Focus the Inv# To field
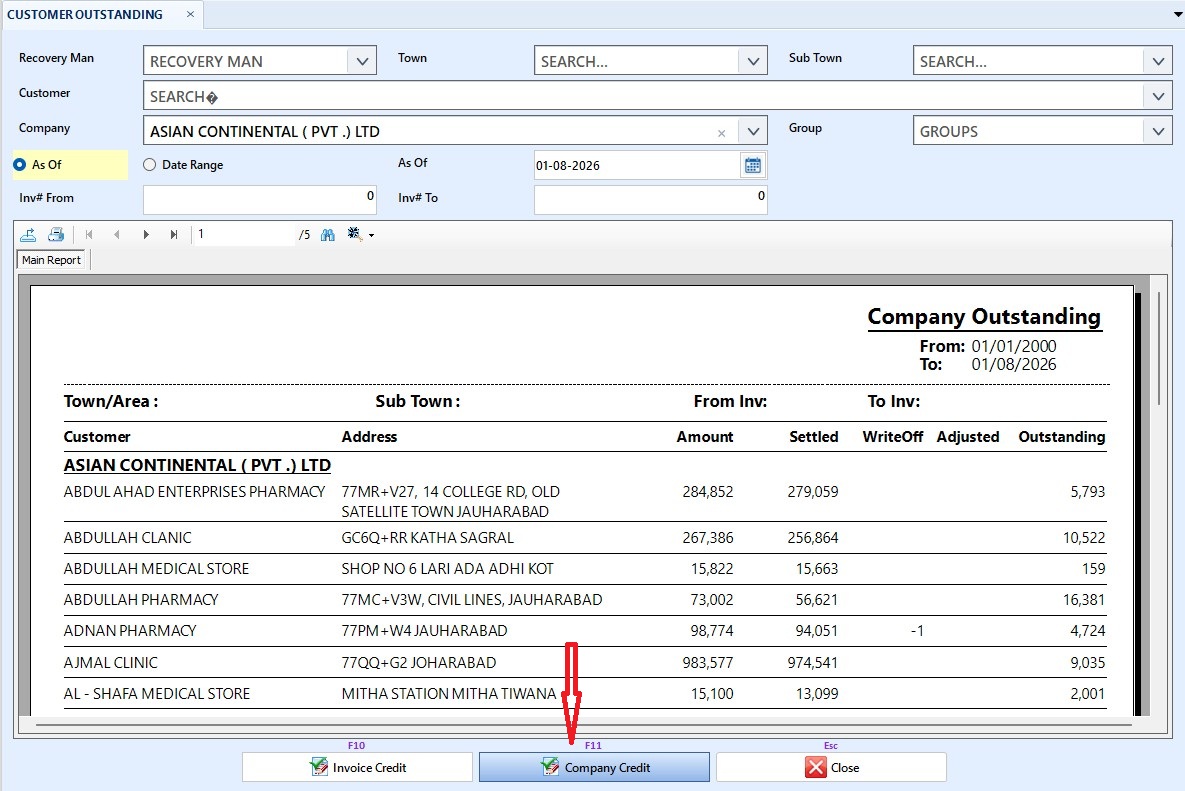The image size is (1185, 791). pyautogui.click(x=651, y=199)
